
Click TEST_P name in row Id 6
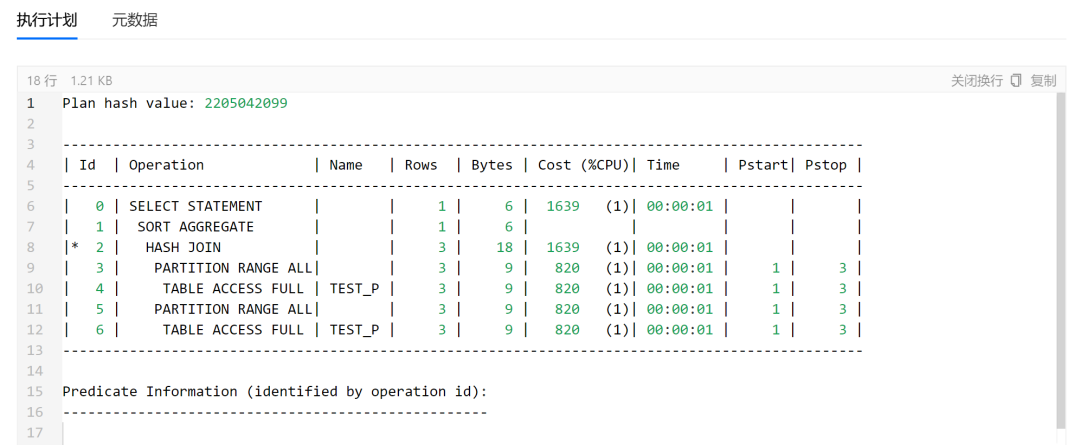tap(354, 330)
